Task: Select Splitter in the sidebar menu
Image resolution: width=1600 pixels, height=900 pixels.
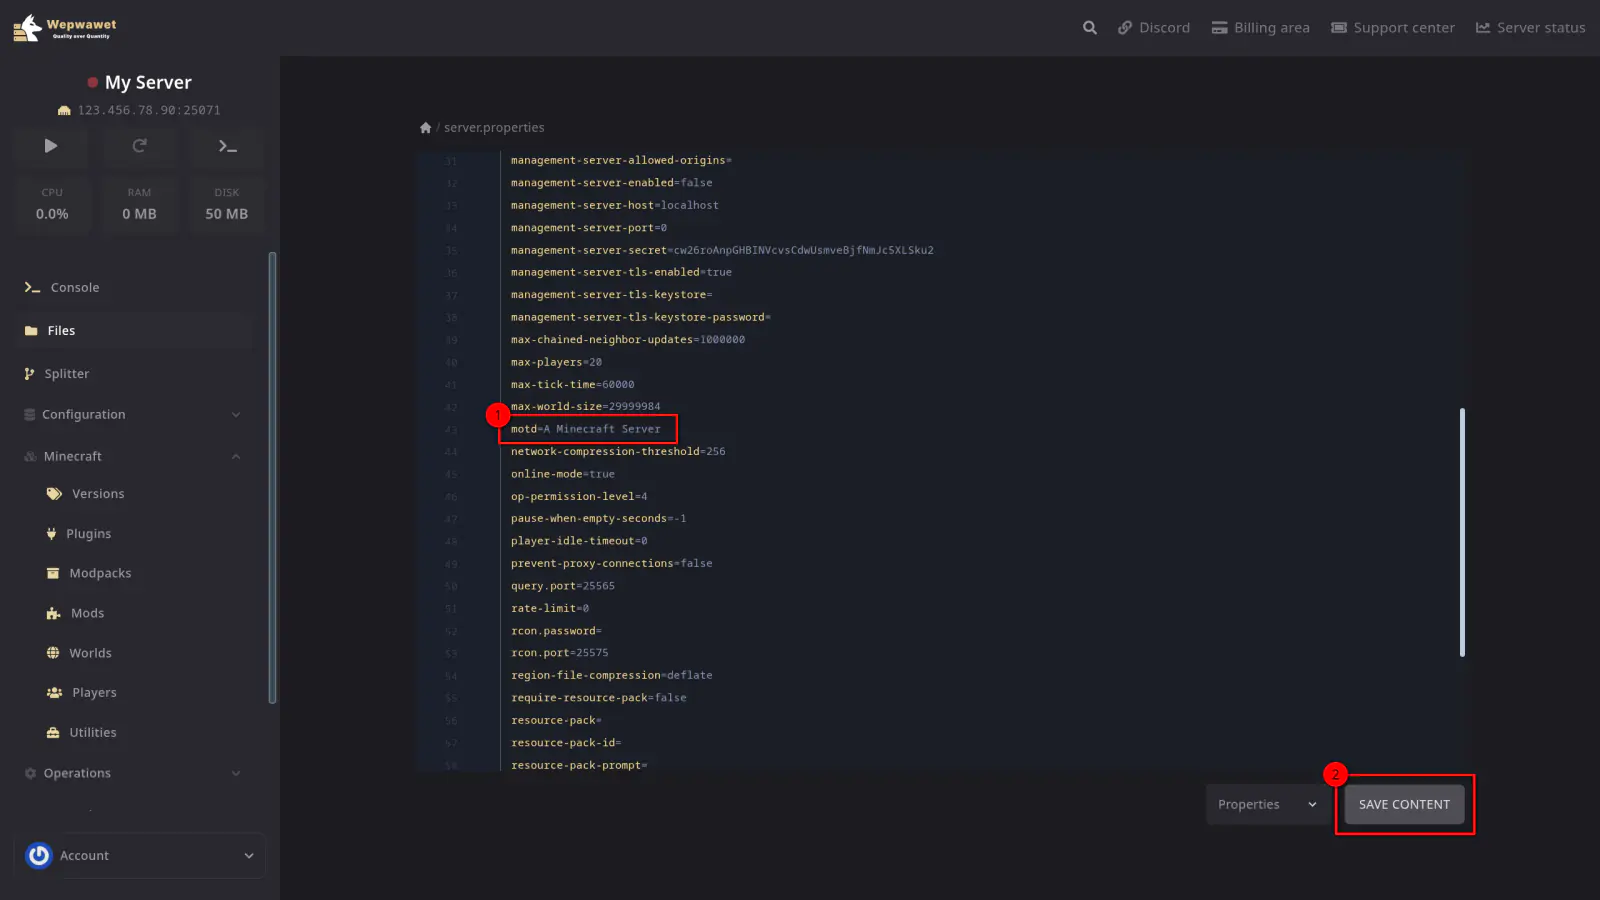Action: click(67, 374)
